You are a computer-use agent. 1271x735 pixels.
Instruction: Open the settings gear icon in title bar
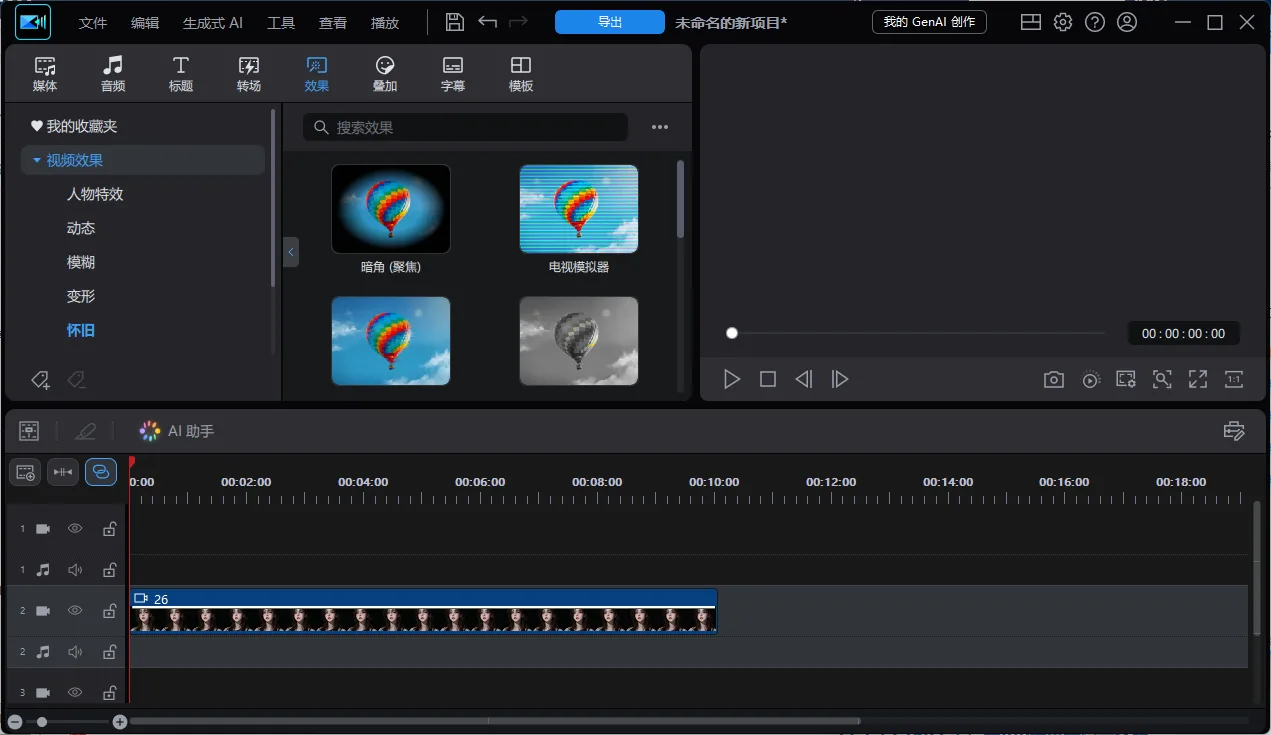pyautogui.click(x=1063, y=22)
